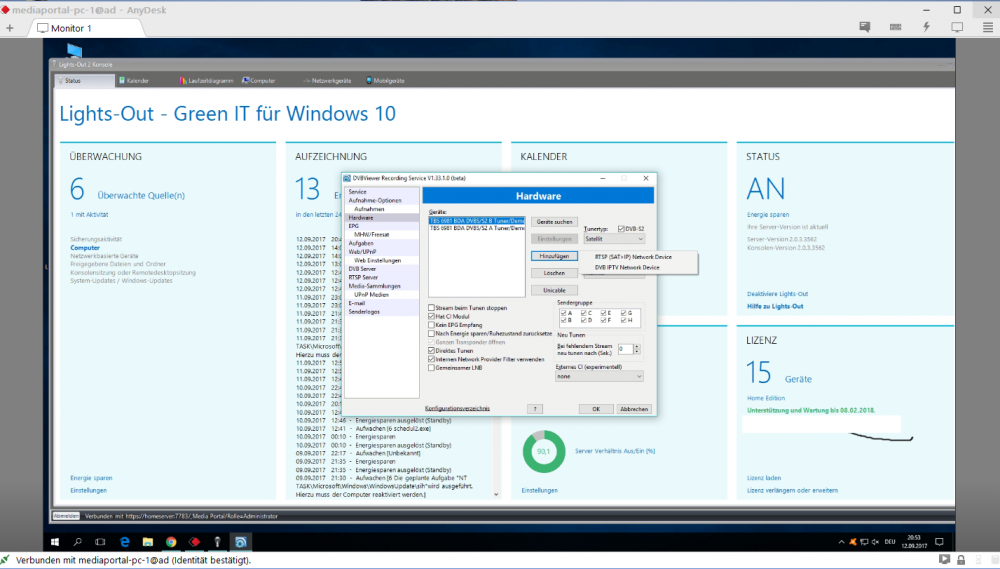The image size is (1000, 569).
Task: Open File Explorer from the taskbar
Action: tap(149, 541)
